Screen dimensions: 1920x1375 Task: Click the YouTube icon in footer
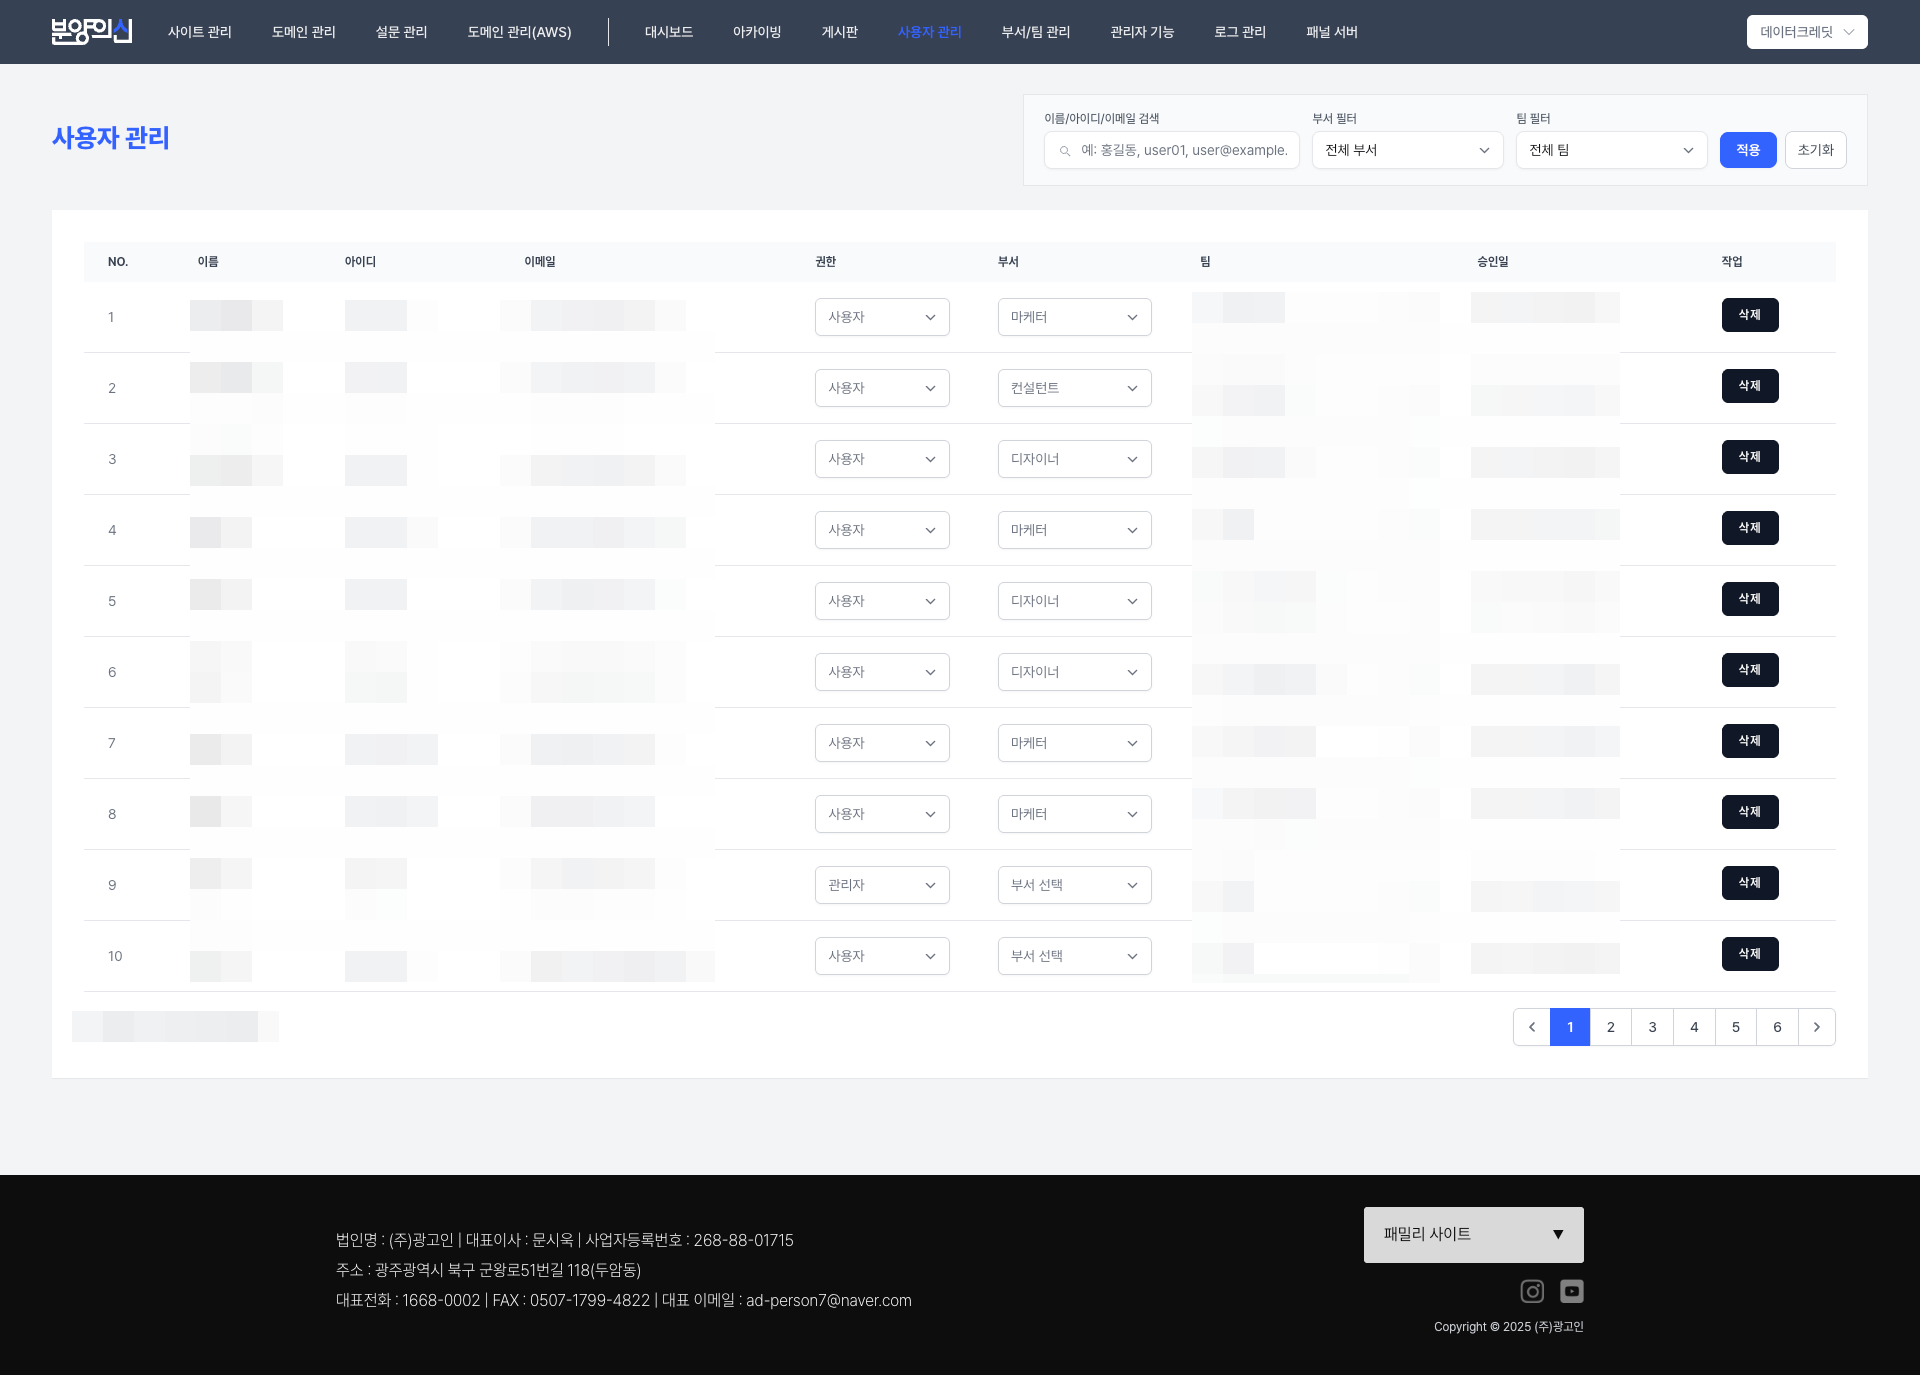pyautogui.click(x=1572, y=1291)
